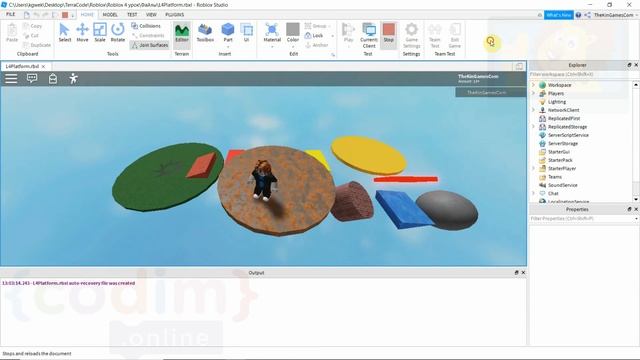Viewport: 640px width, 360px height.
Task: Switch to the HOME ribbon tab
Action: tap(87, 15)
